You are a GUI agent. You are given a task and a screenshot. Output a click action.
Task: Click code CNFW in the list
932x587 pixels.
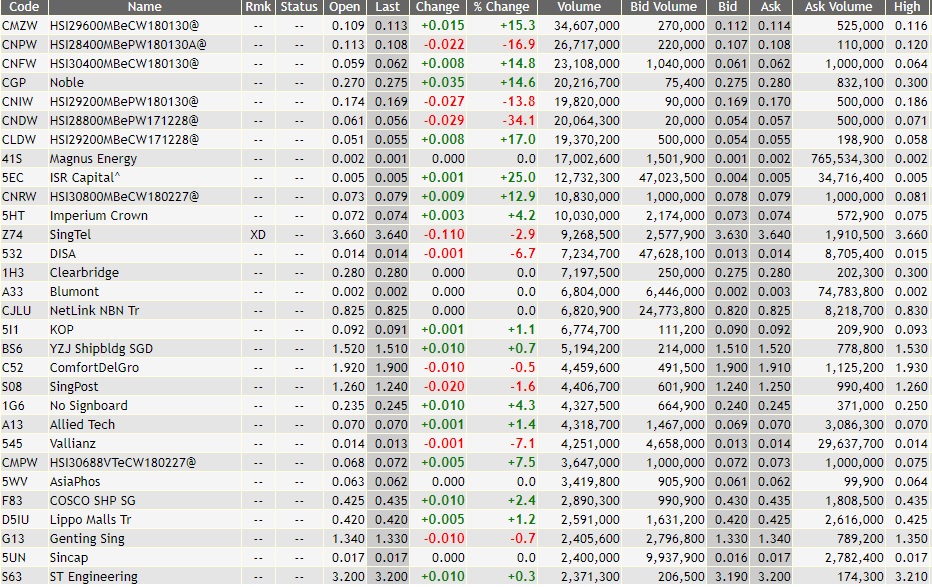19,64
